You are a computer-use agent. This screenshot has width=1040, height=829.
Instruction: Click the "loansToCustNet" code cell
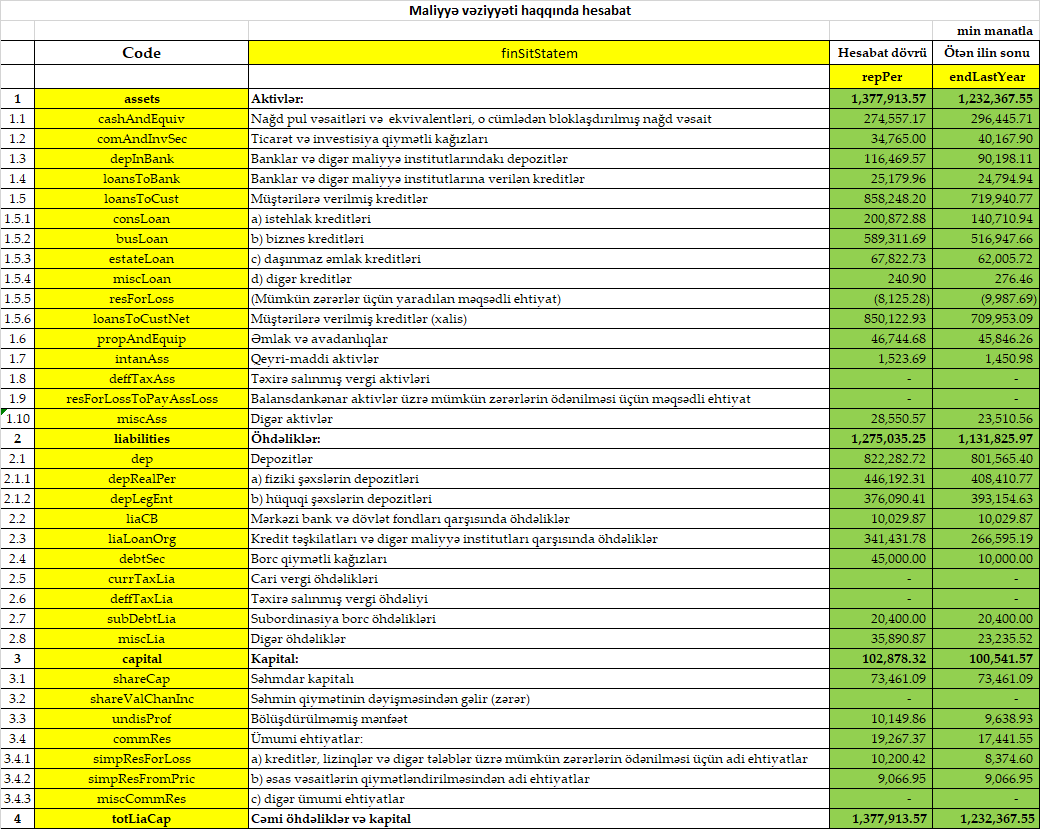[x=141, y=318]
